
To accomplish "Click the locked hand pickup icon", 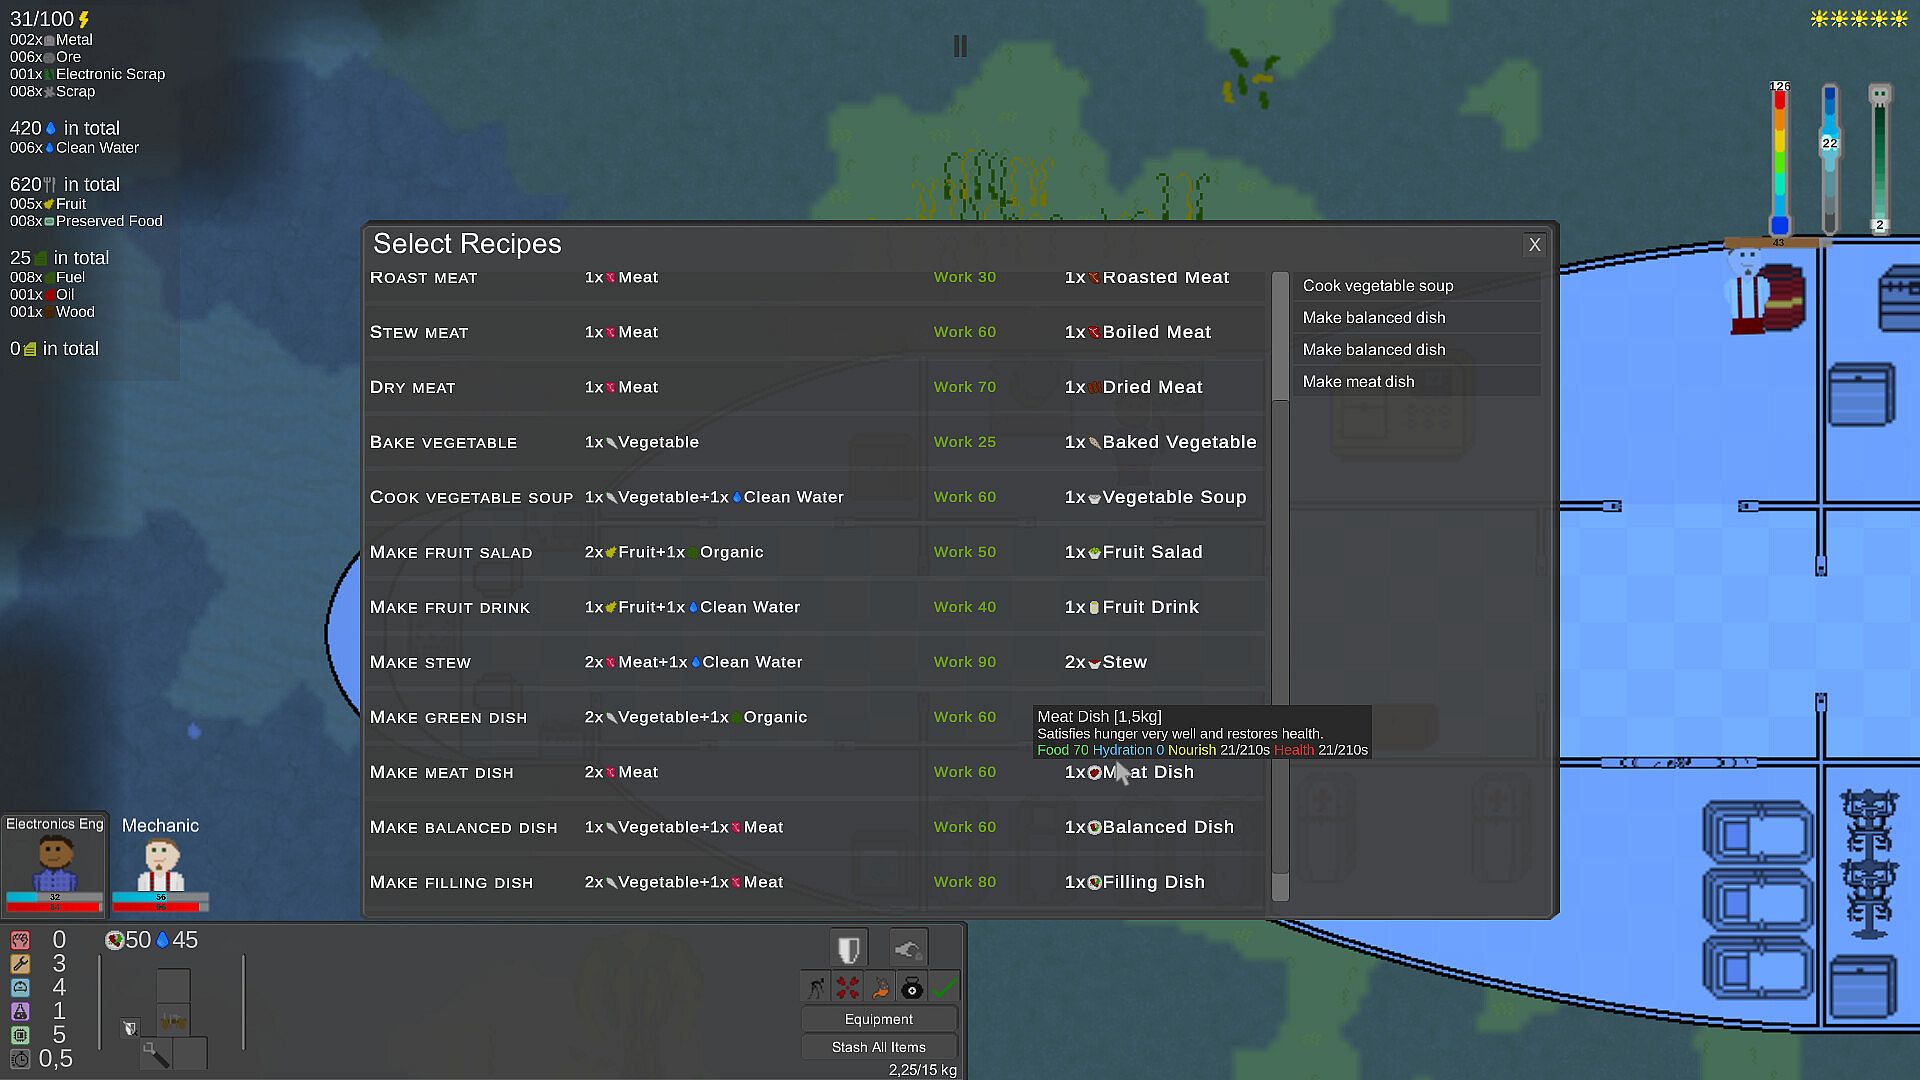I will (x=908, y=948).
